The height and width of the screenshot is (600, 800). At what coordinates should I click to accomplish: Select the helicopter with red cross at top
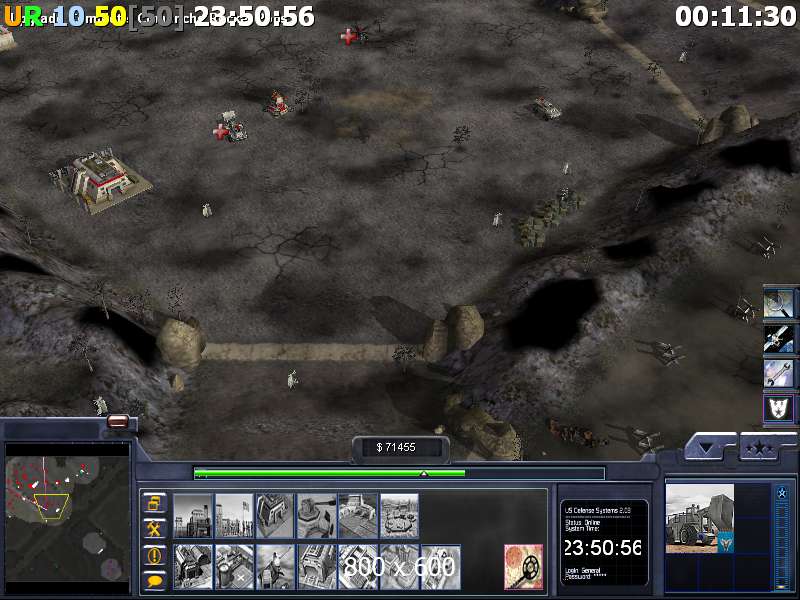(x=355, y=35)
